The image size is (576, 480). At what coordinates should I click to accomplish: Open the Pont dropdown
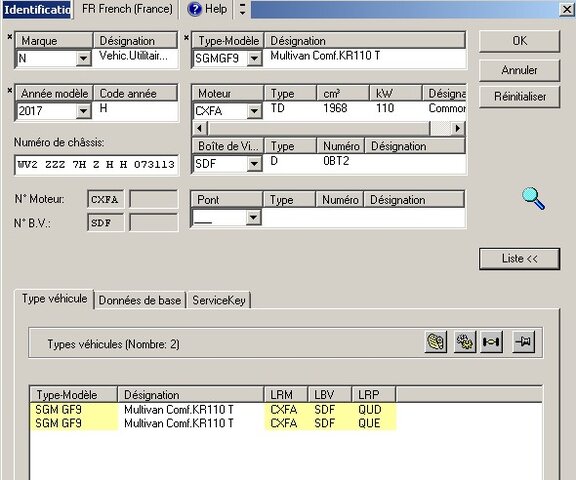click(253, 217)
